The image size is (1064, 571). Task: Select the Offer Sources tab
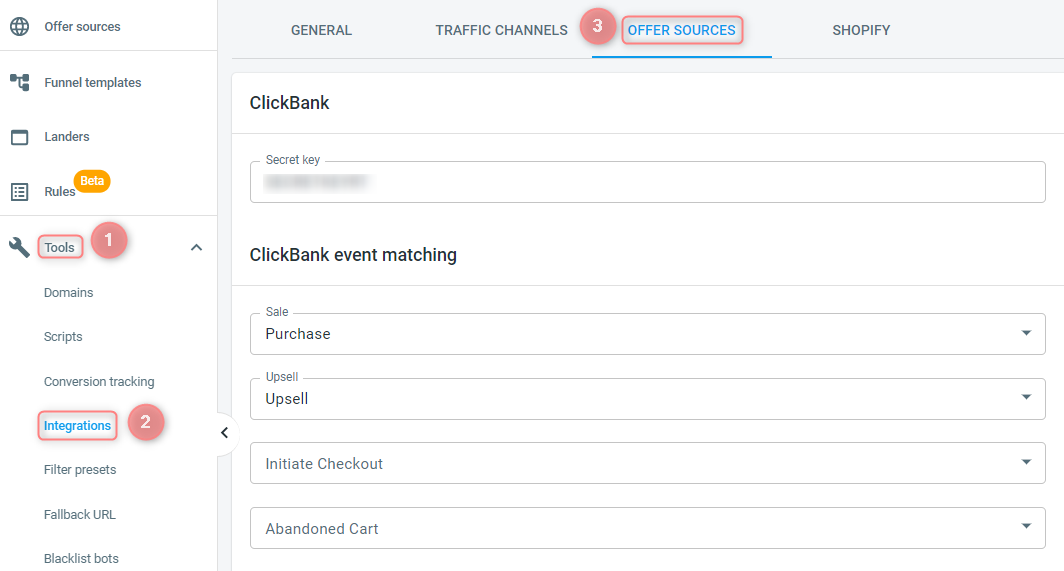[x=681, y=30]
